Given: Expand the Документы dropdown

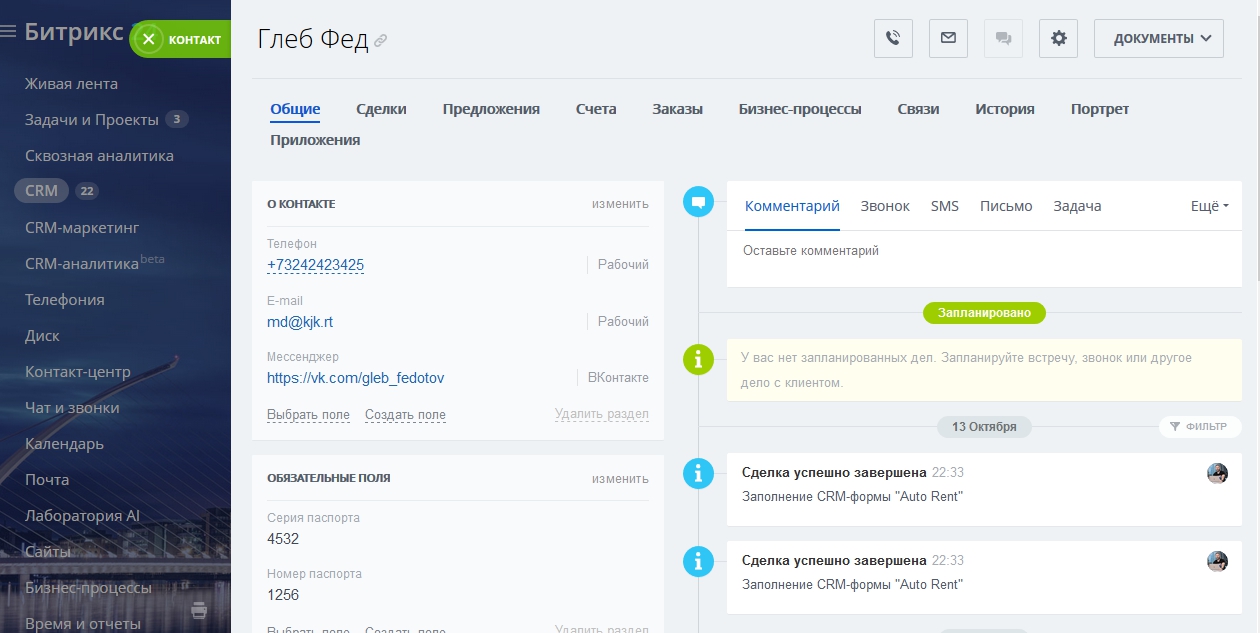Looking at the screenshot, I should [x=1159, y=39].
